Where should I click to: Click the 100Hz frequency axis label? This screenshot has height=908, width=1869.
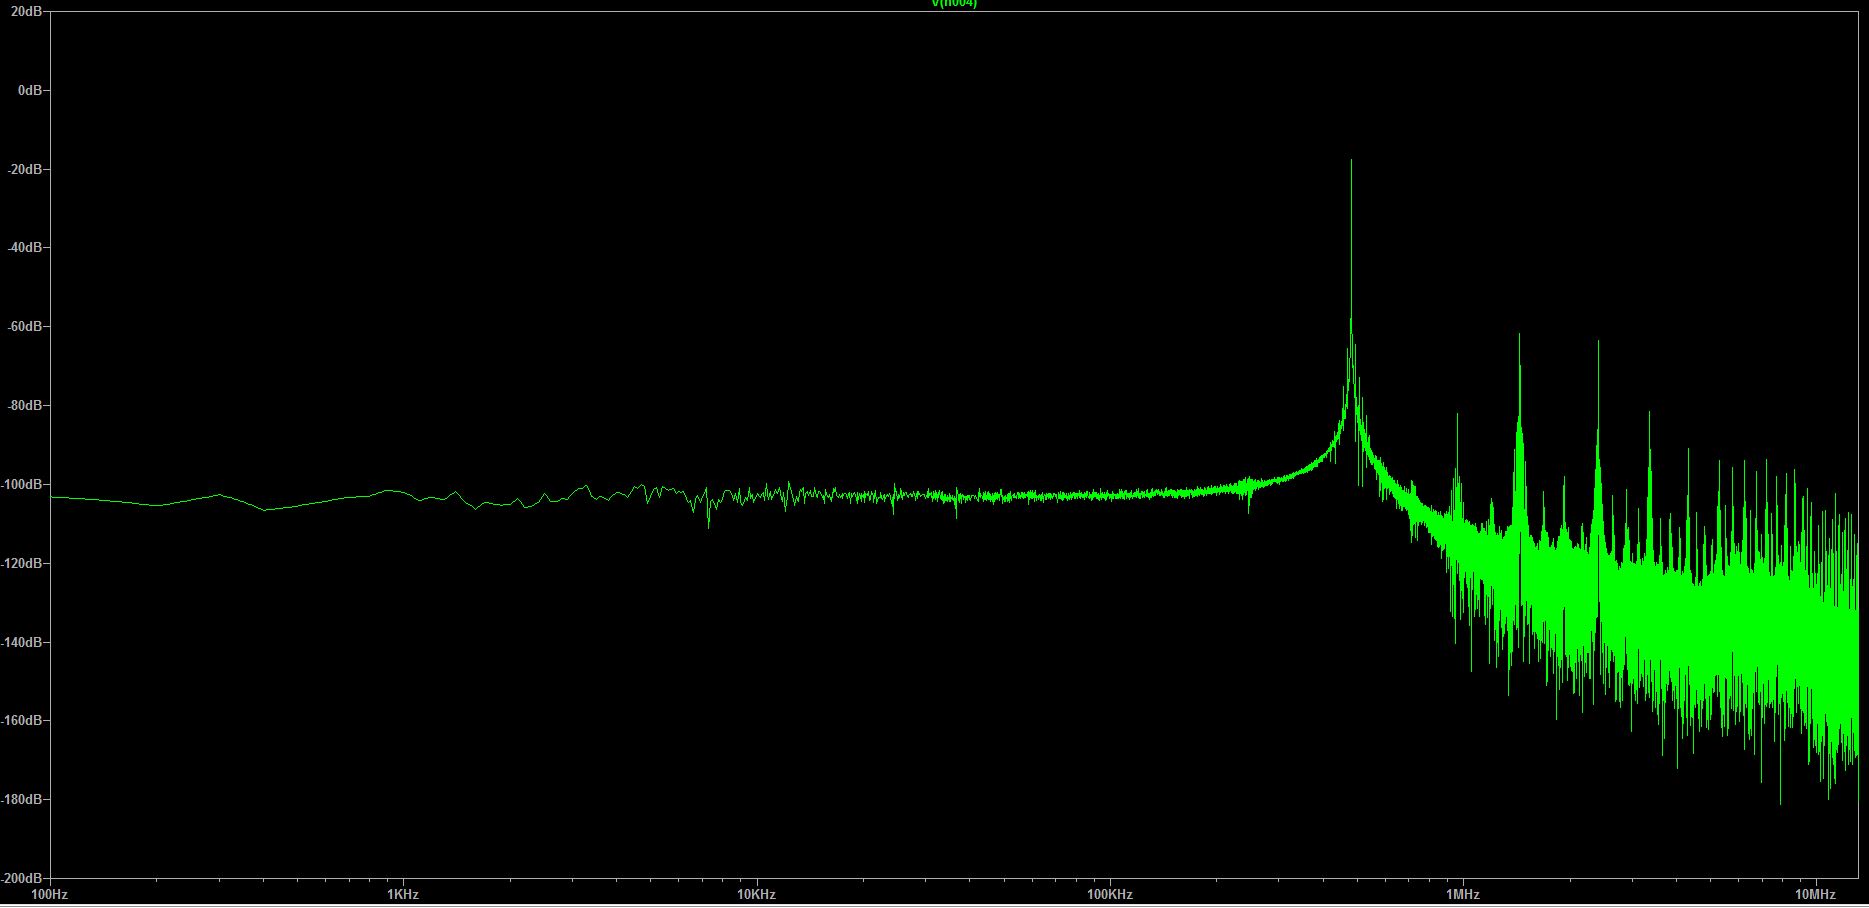(x=50, y=895)
